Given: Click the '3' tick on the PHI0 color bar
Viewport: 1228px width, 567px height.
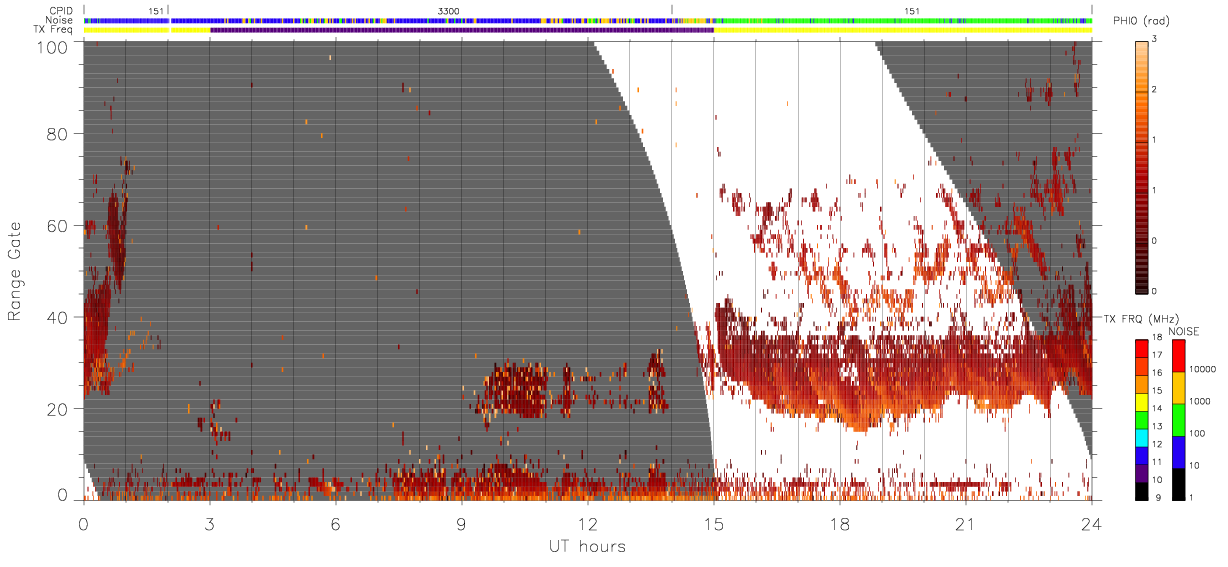Looking at the screenshot, I should (1156, 40).
